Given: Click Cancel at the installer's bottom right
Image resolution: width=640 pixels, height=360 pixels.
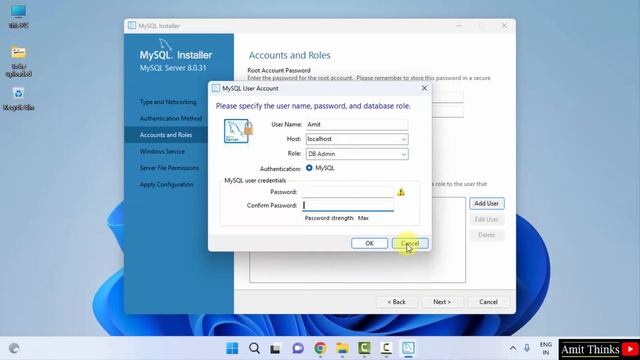Looking at the screenshot, I should point(489,302).
